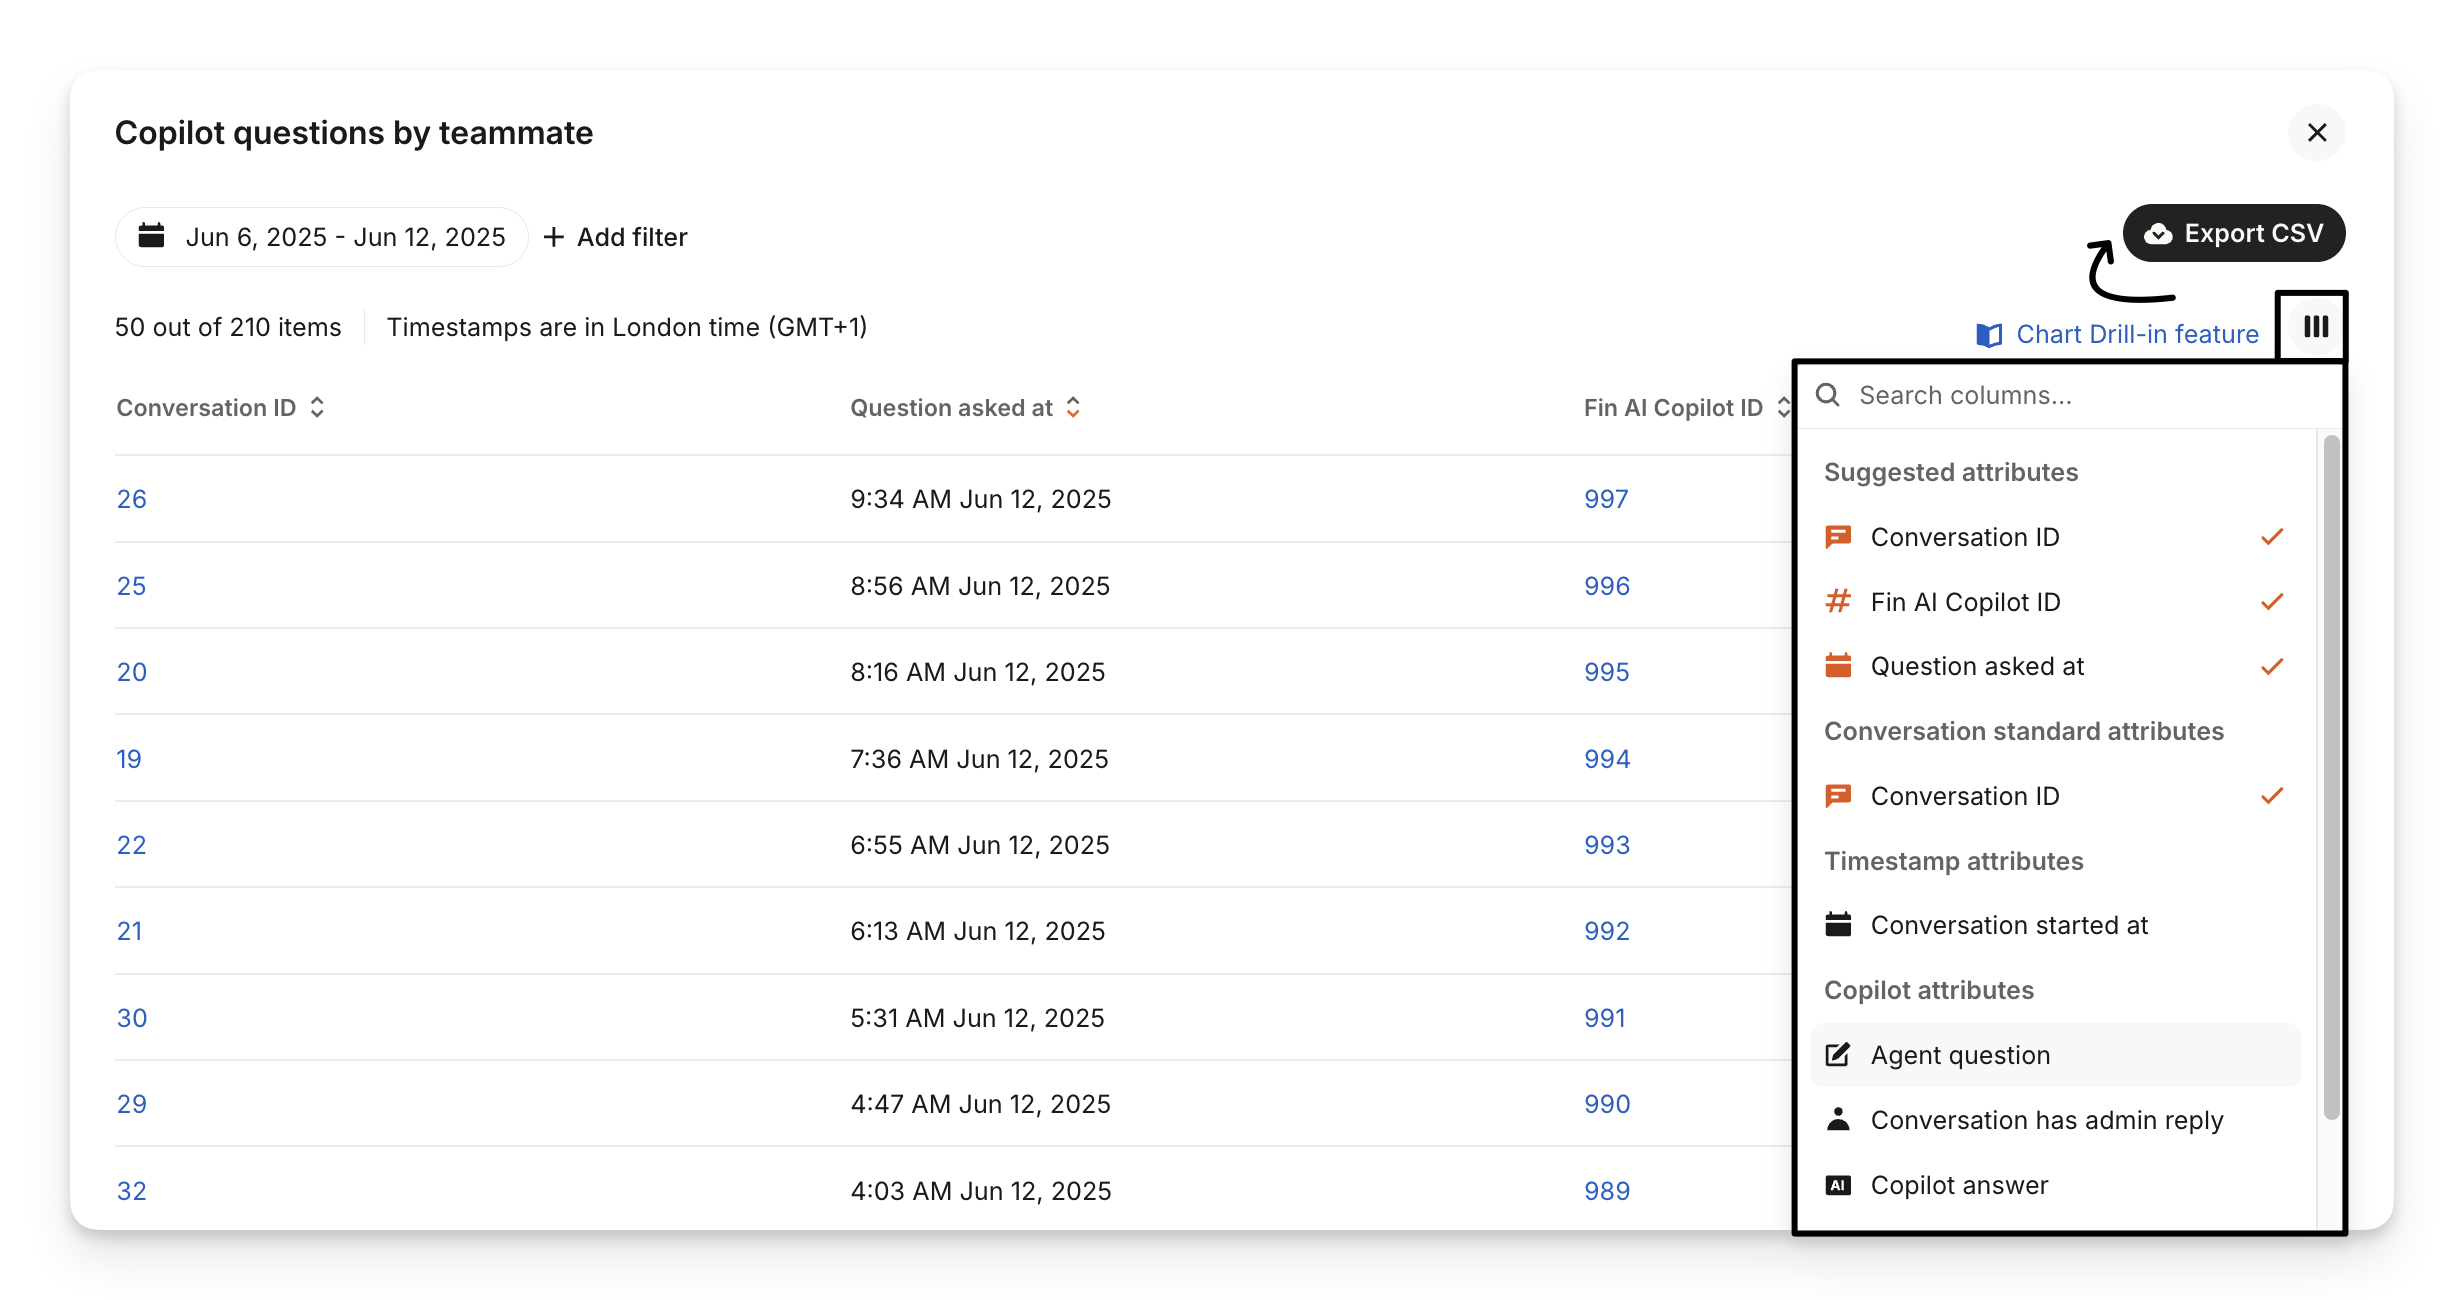This screenshot has height=1300, width=2464.
Task: Click the search magnifier icon in columns panel
Action: [1828, 395]
